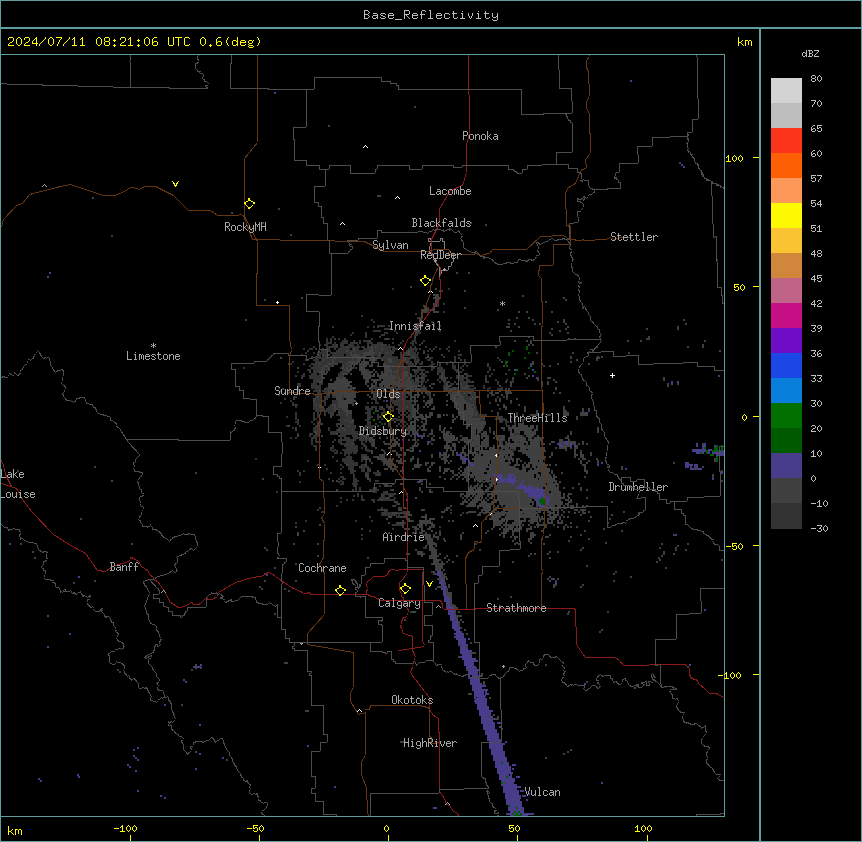The image size is (862, 842).
Task: Click the RockyMH label
Action: pos(245,227)
